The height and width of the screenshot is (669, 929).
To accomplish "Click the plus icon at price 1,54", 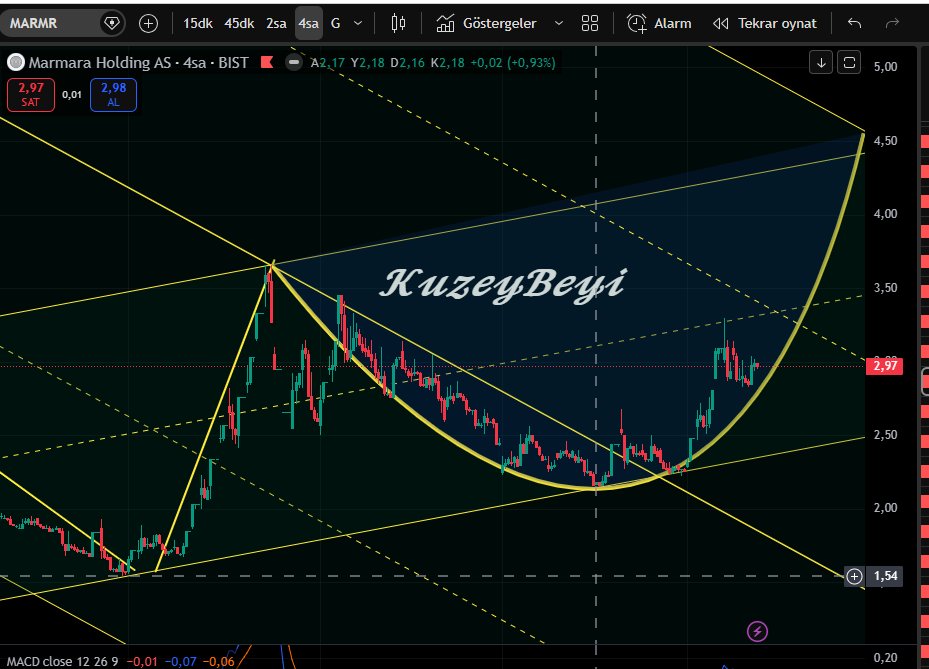I will (x=854, y=576).
